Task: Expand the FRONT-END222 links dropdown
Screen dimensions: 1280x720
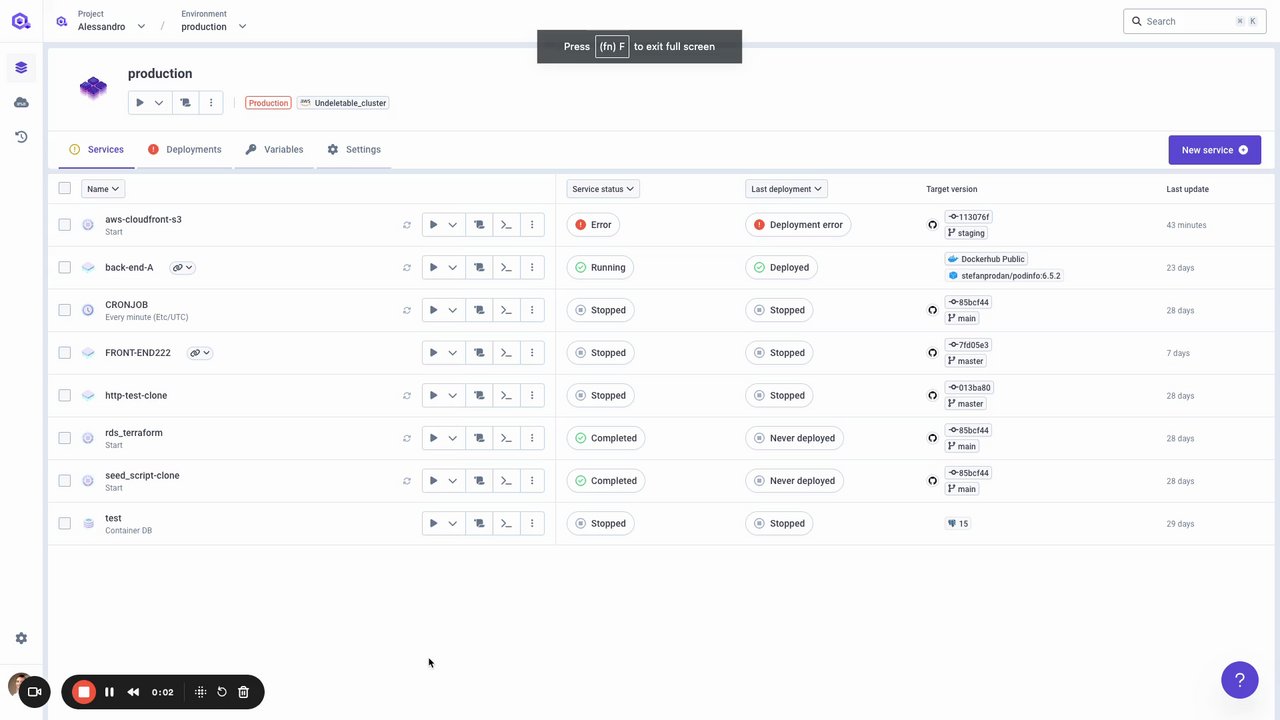Action: coord(200,353)
